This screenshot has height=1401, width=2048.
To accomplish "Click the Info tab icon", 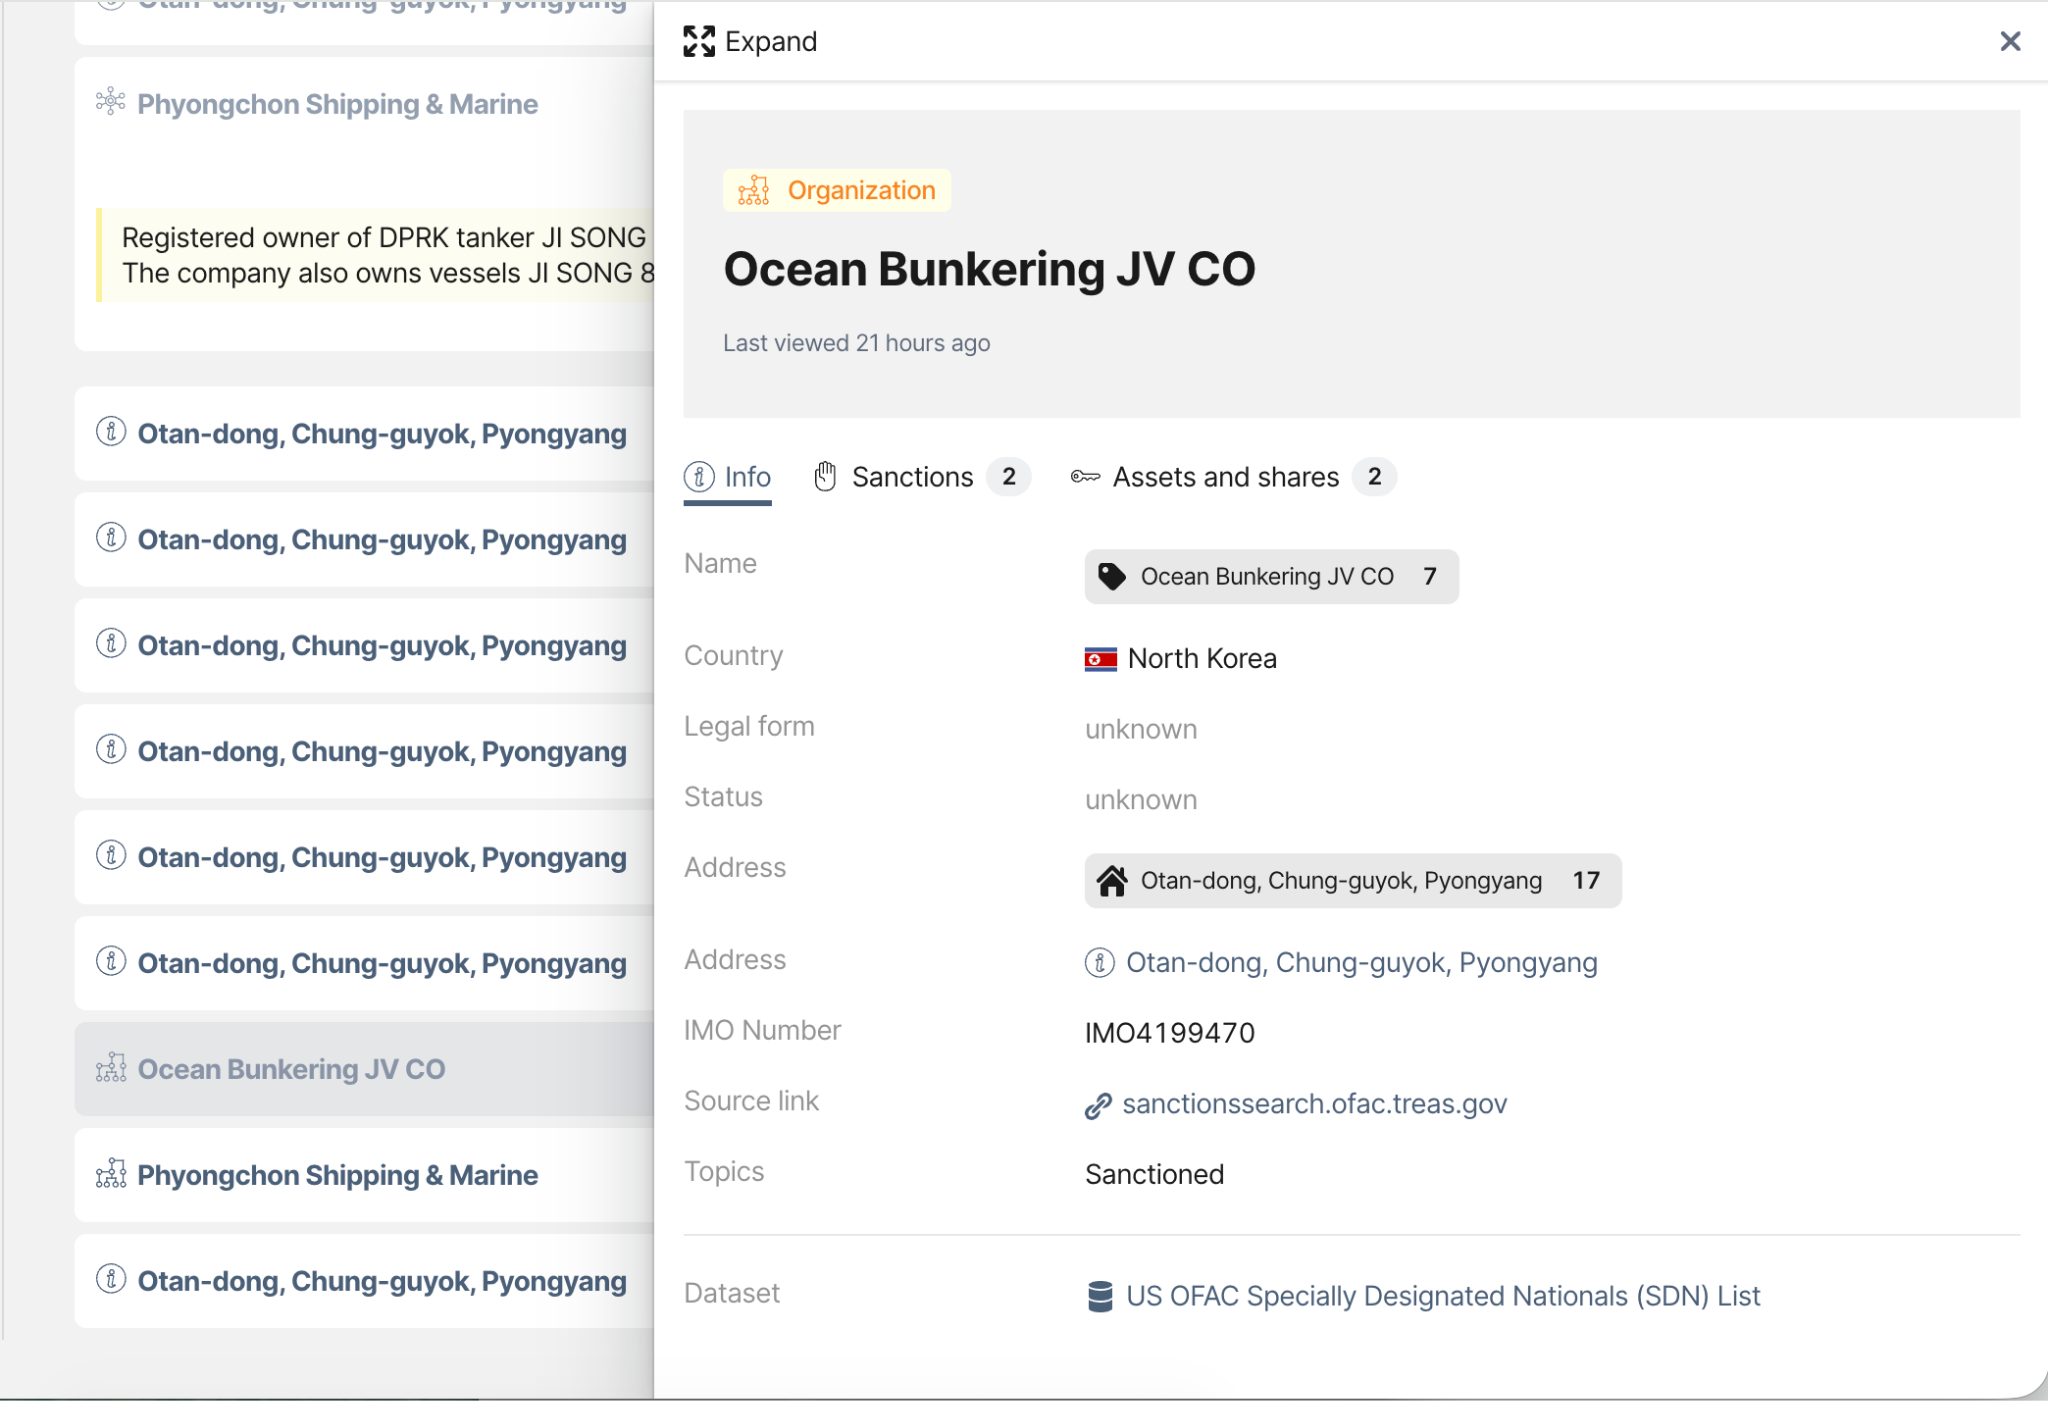I will click(699, 477).
